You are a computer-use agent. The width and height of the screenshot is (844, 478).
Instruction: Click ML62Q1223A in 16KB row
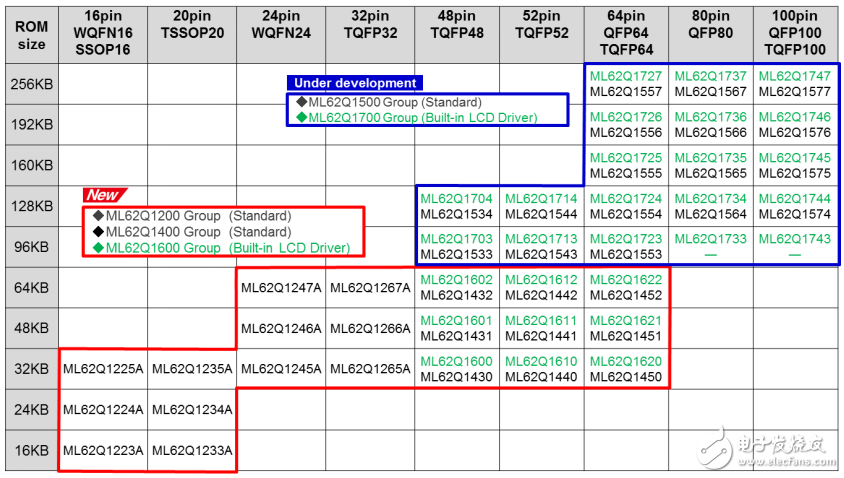[x=103, y=451]
